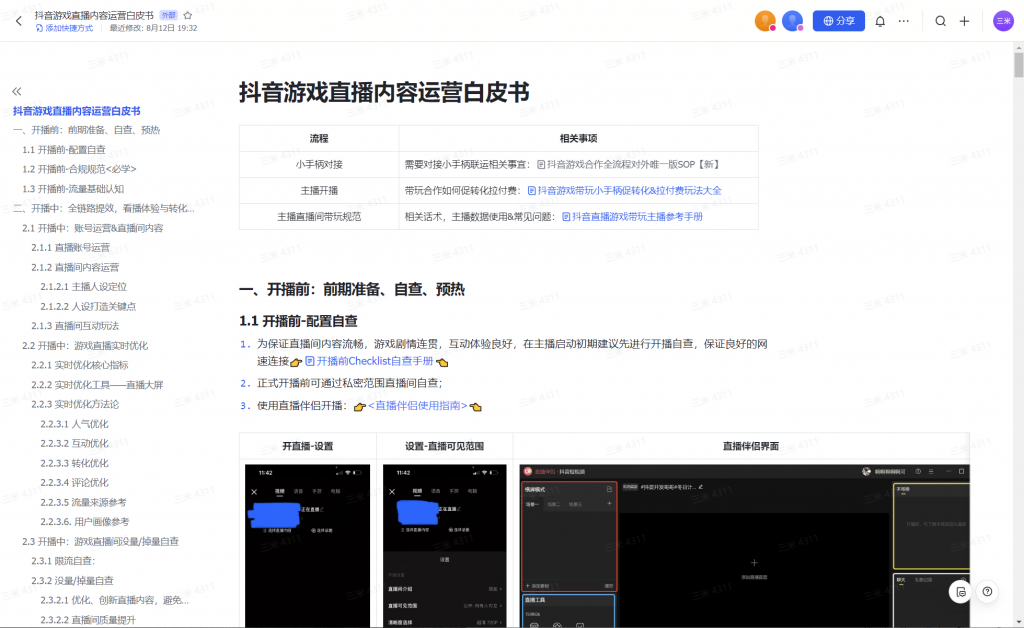Click the search magnifier icon
1024x628 pixels.
pyautogui.click(x=941, y=21)
